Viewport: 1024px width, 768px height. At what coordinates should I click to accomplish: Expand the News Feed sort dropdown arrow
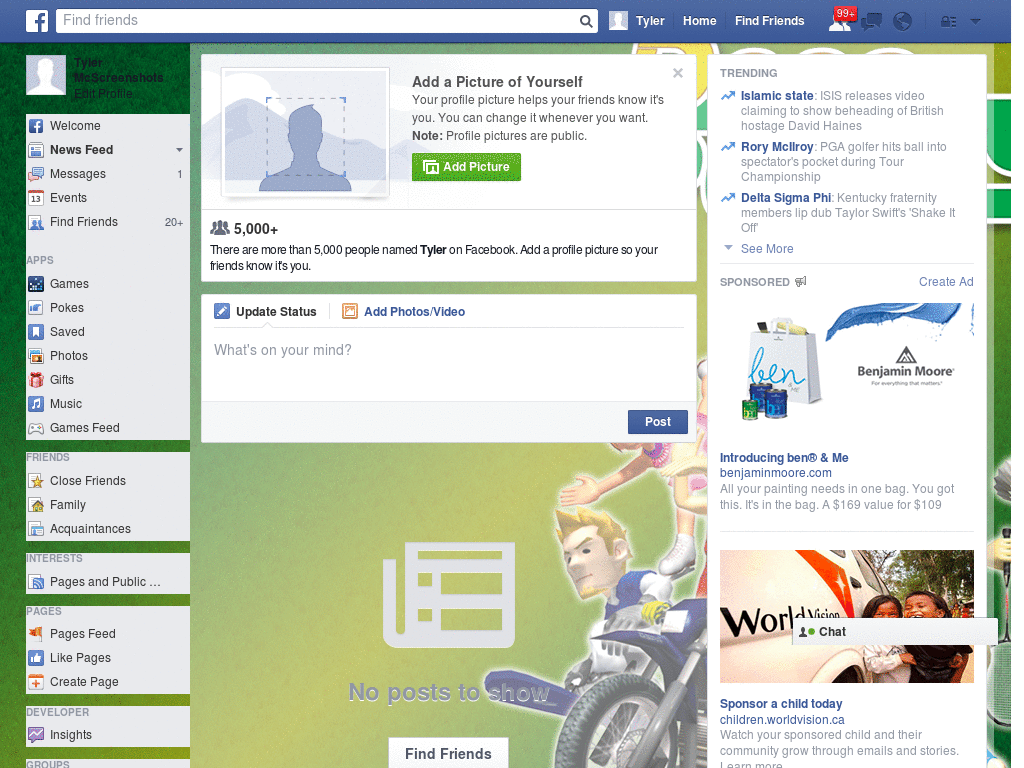pyautogui.click(x=179, y=150)
